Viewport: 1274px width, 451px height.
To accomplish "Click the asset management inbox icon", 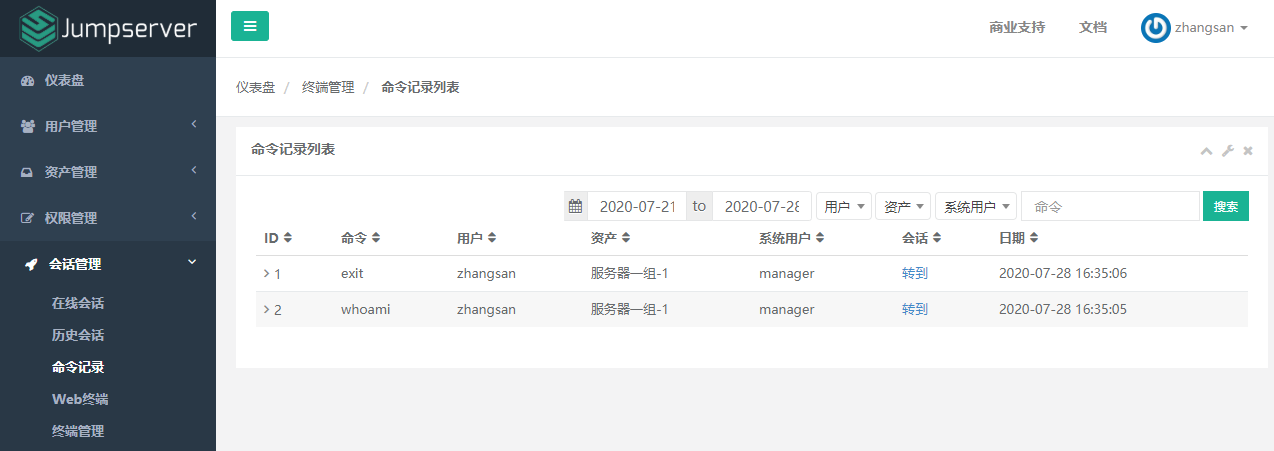I will coord(28,172).
